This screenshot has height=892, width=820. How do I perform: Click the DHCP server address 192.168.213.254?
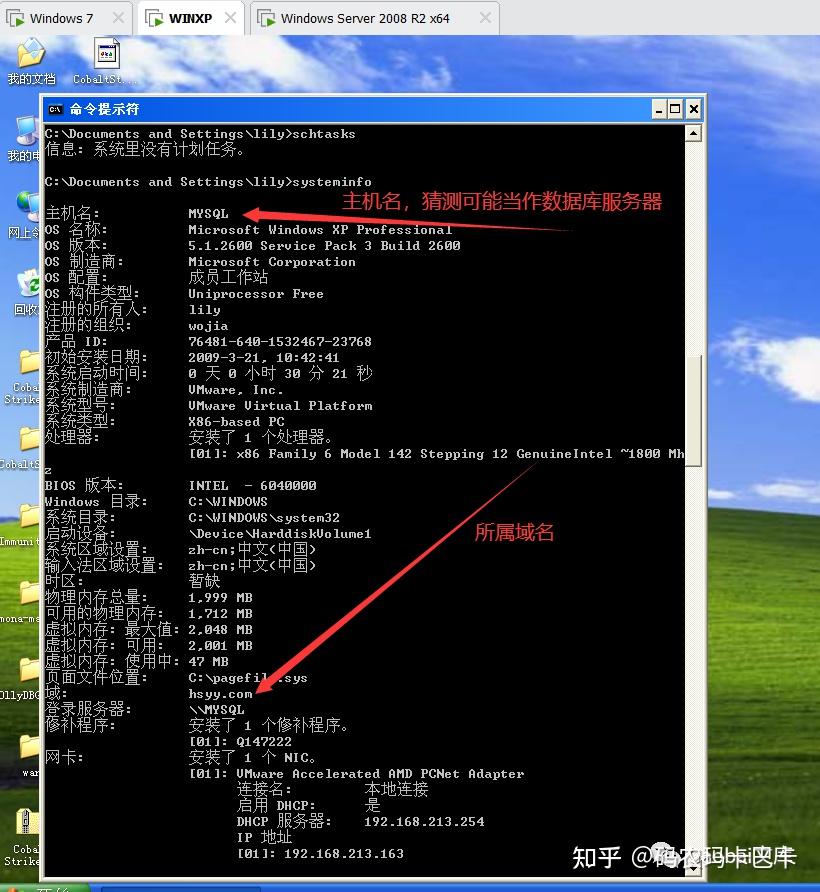tap(424, 822)
